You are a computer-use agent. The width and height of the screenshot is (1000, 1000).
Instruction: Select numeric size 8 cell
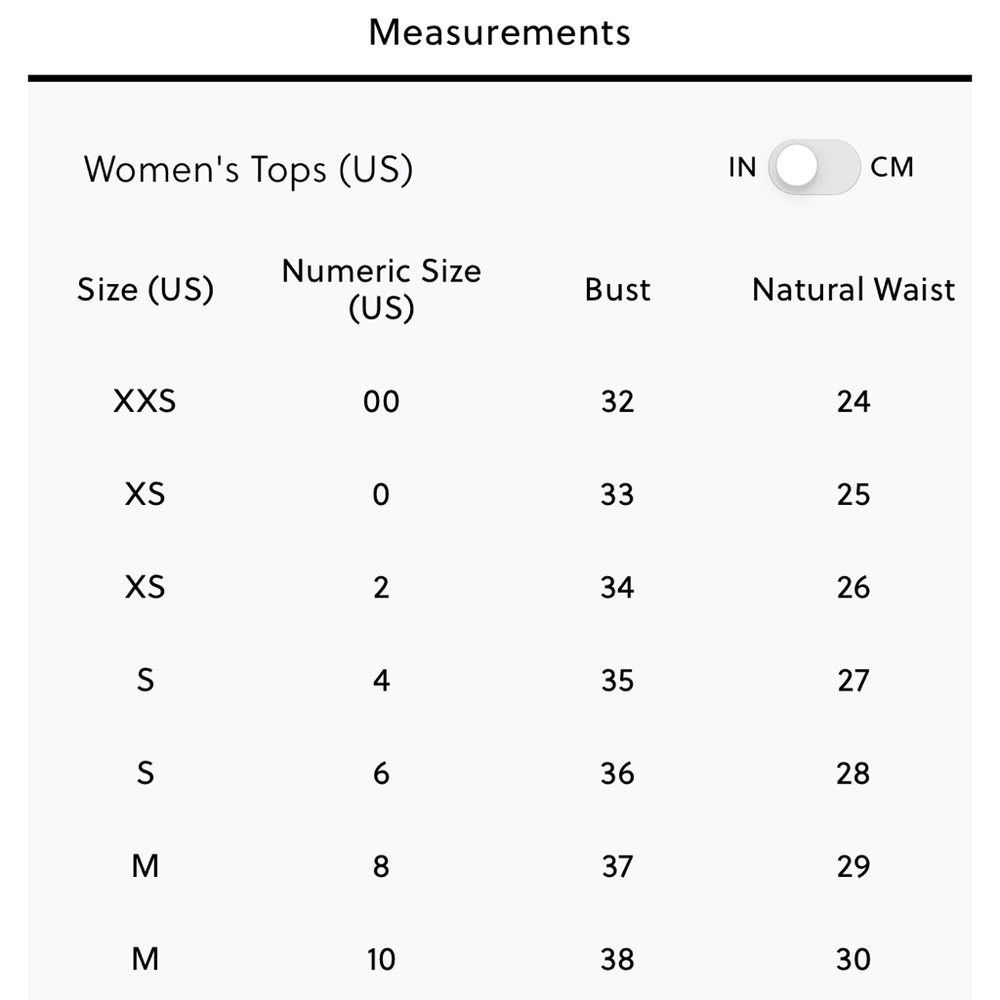[381, 867]
